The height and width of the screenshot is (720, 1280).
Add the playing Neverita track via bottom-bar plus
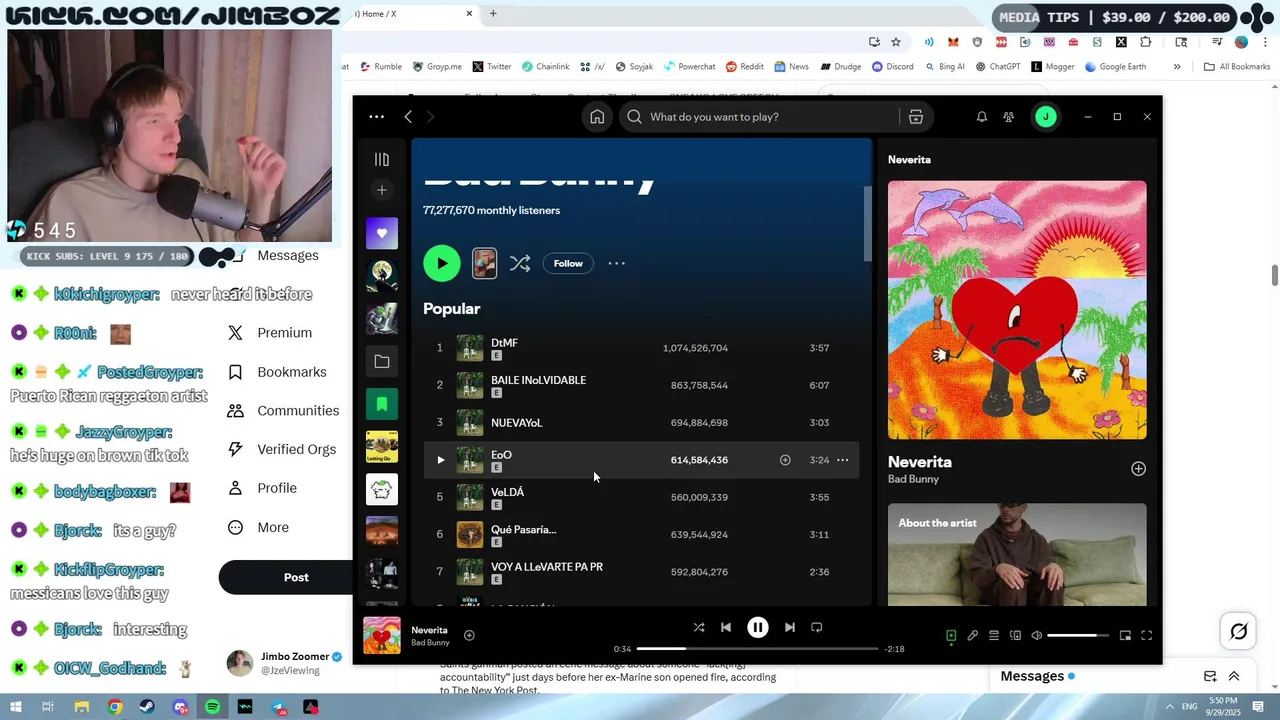469,635
